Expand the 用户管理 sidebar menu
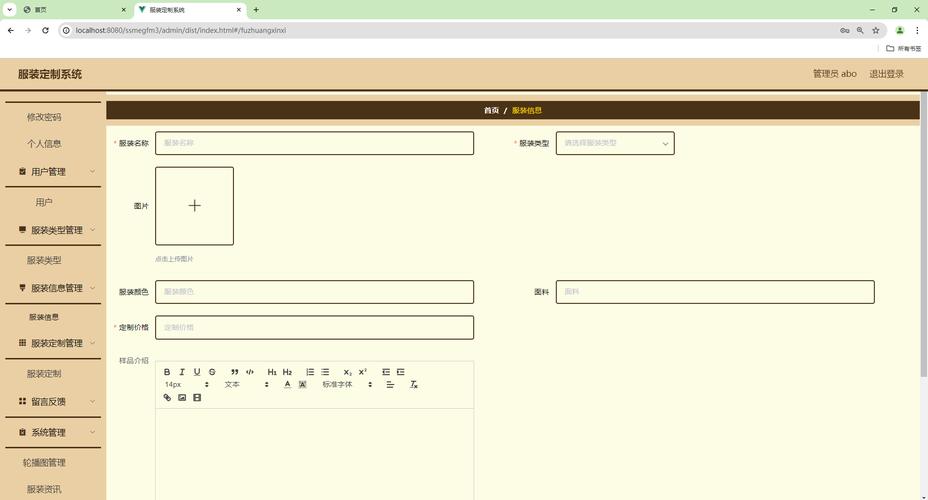Image resolution: width=928 pixels, height=500 pixels. (54, 172)
